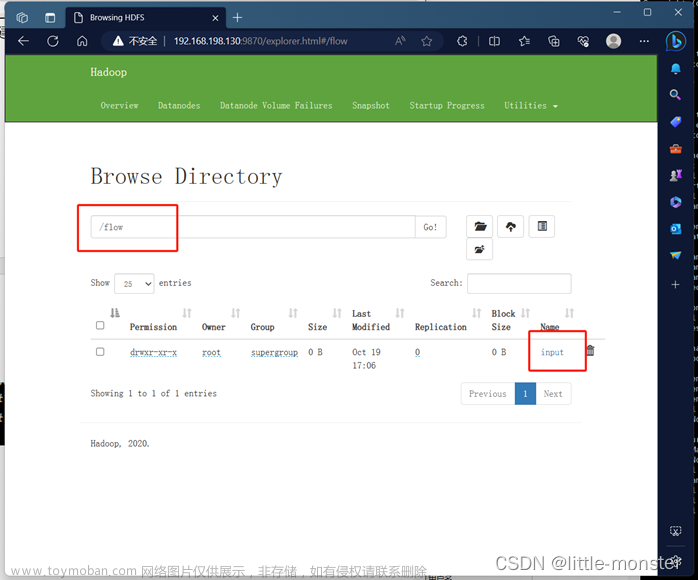
Task: Check the select-all checkbox in table header
Action: (x=100, y=325)
